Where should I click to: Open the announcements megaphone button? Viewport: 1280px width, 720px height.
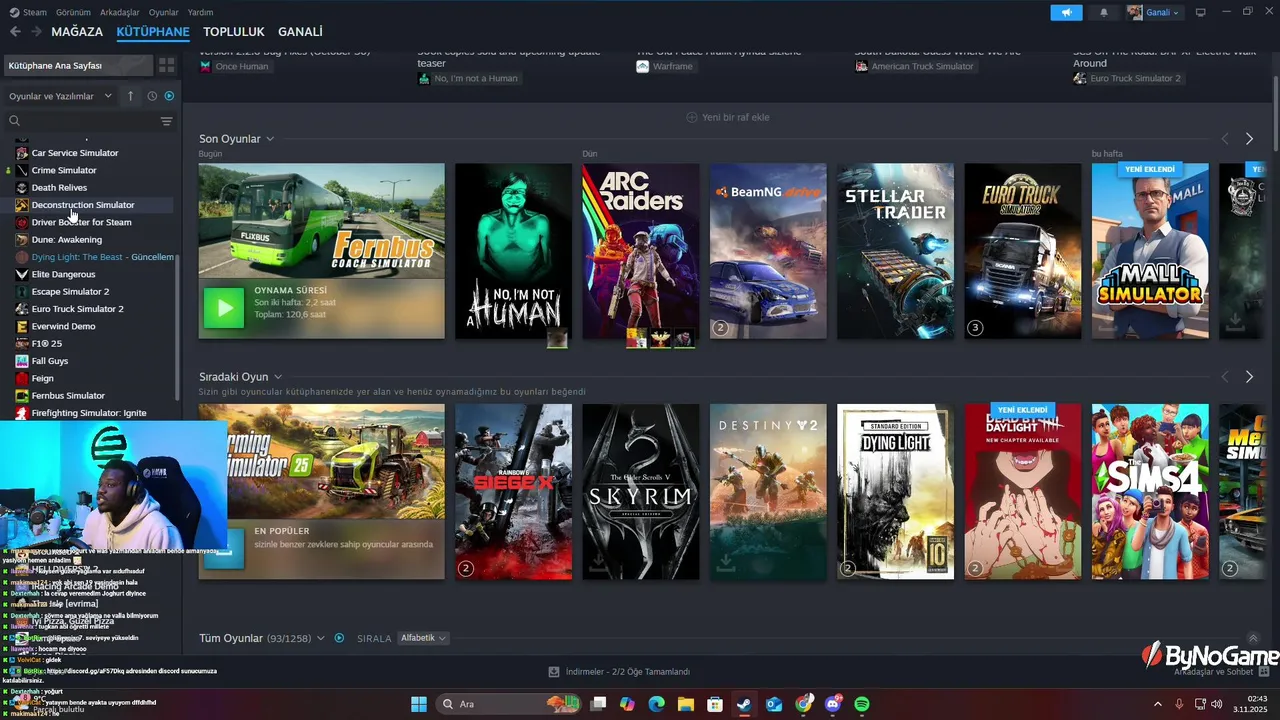tap(1066, 12)
